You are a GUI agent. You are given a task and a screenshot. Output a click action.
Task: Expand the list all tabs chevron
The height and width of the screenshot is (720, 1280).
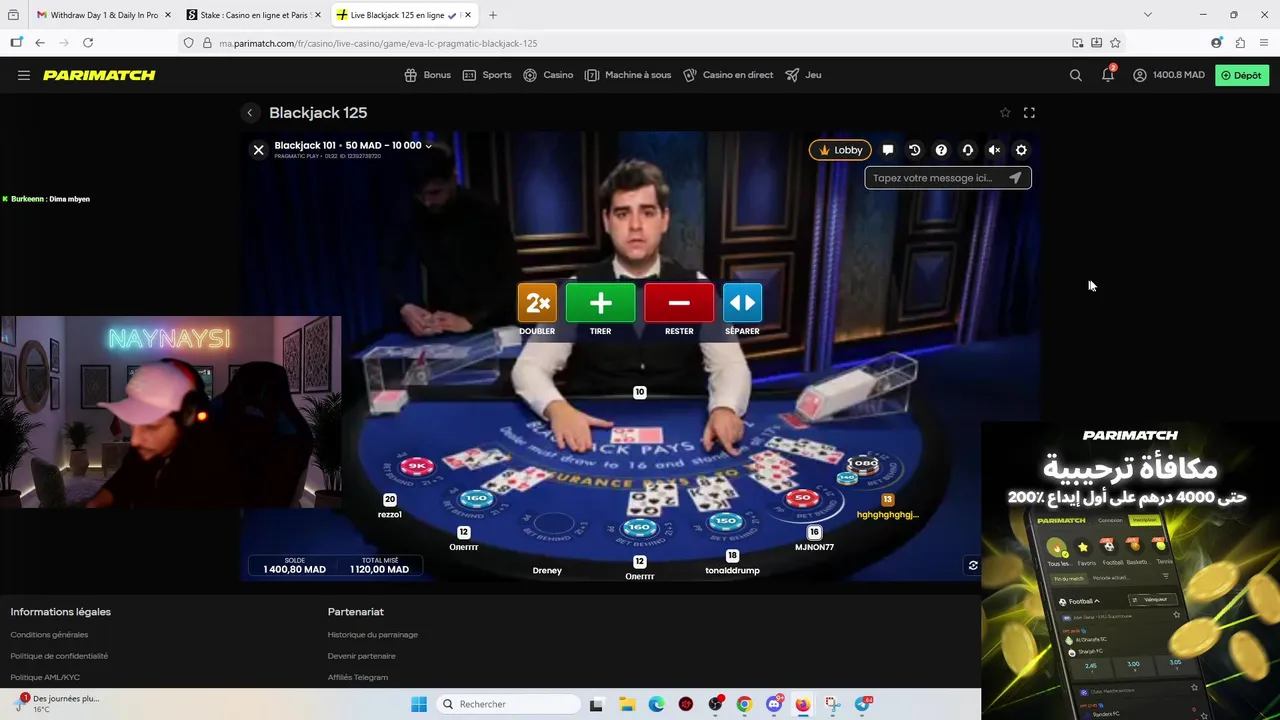tap(1147, 15)
